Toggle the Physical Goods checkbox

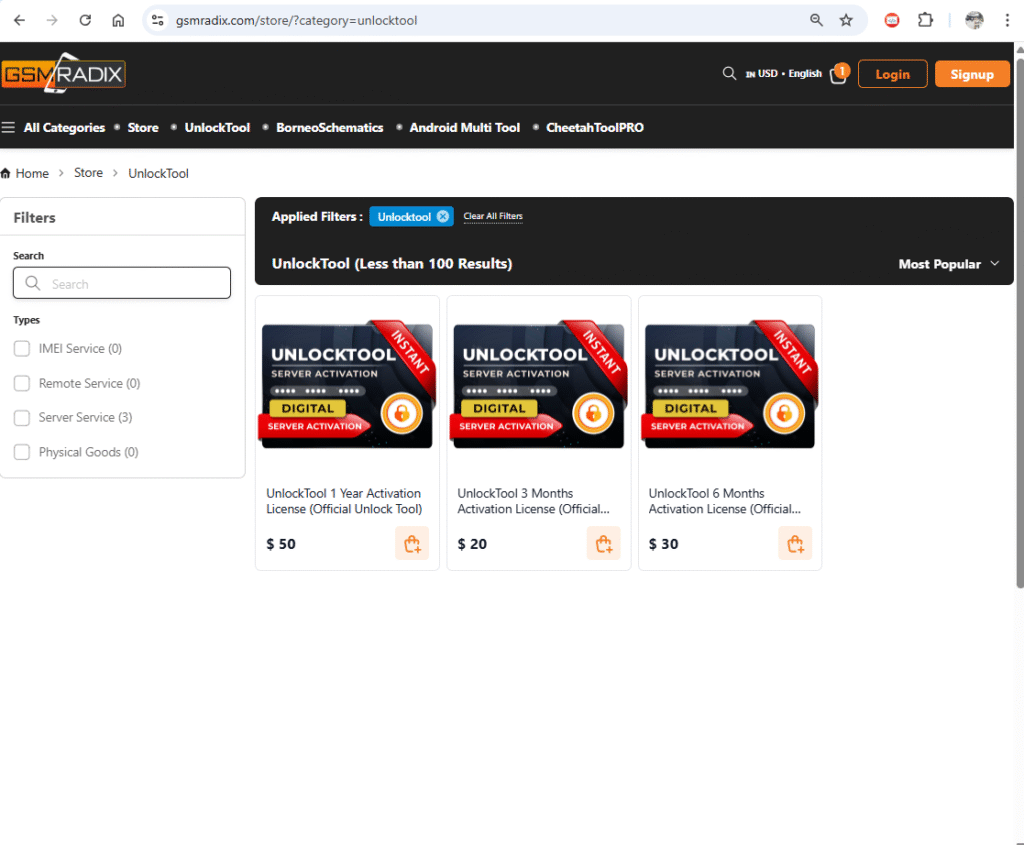click(22, 453)
